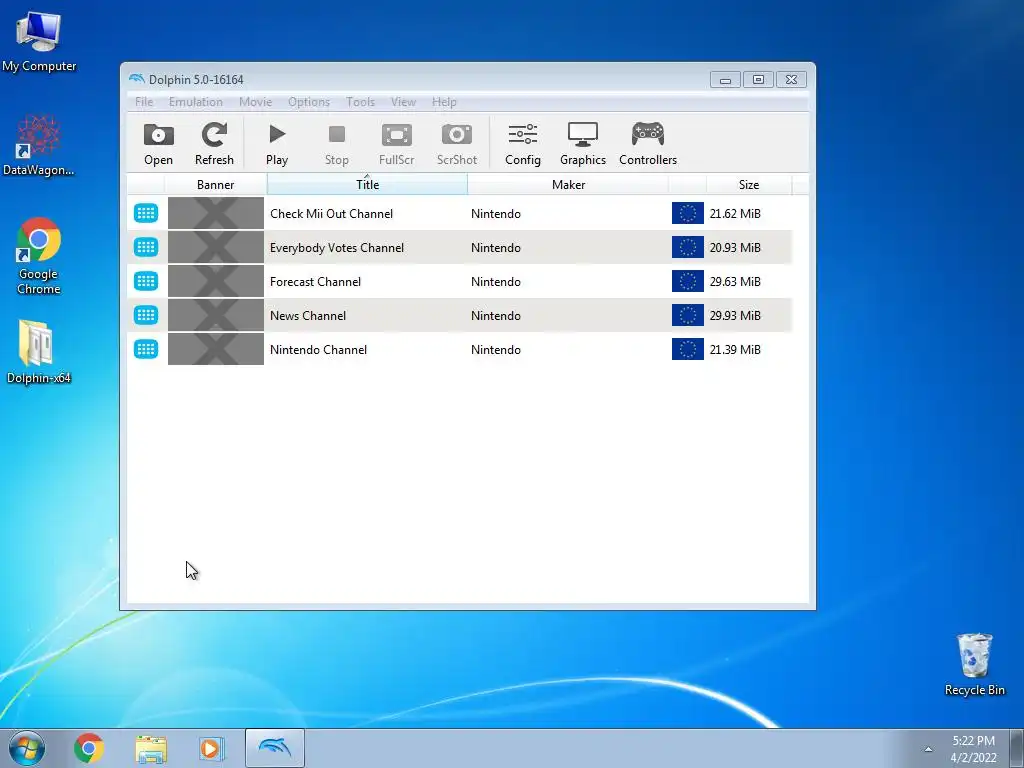Click platform icon for Everybody Votes Channel

pyautogui.click(x=146, y=247)
